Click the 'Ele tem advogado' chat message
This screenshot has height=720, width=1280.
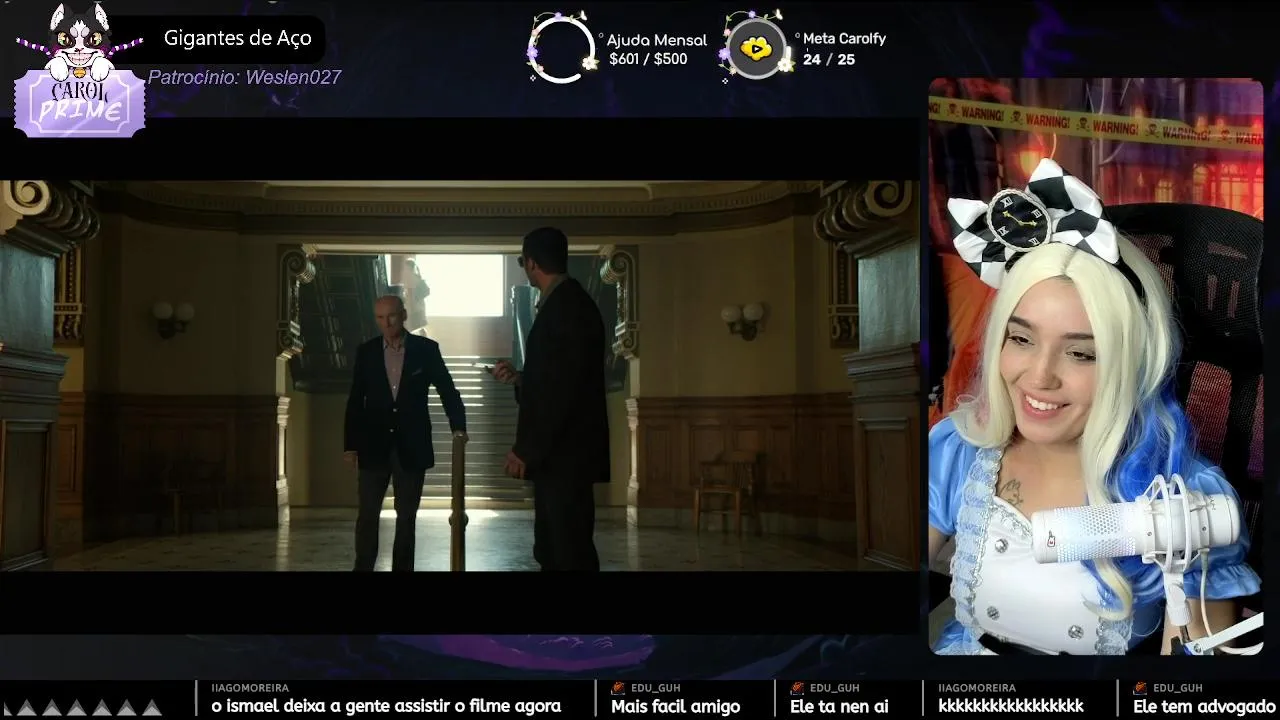(x=1204, y=706)
